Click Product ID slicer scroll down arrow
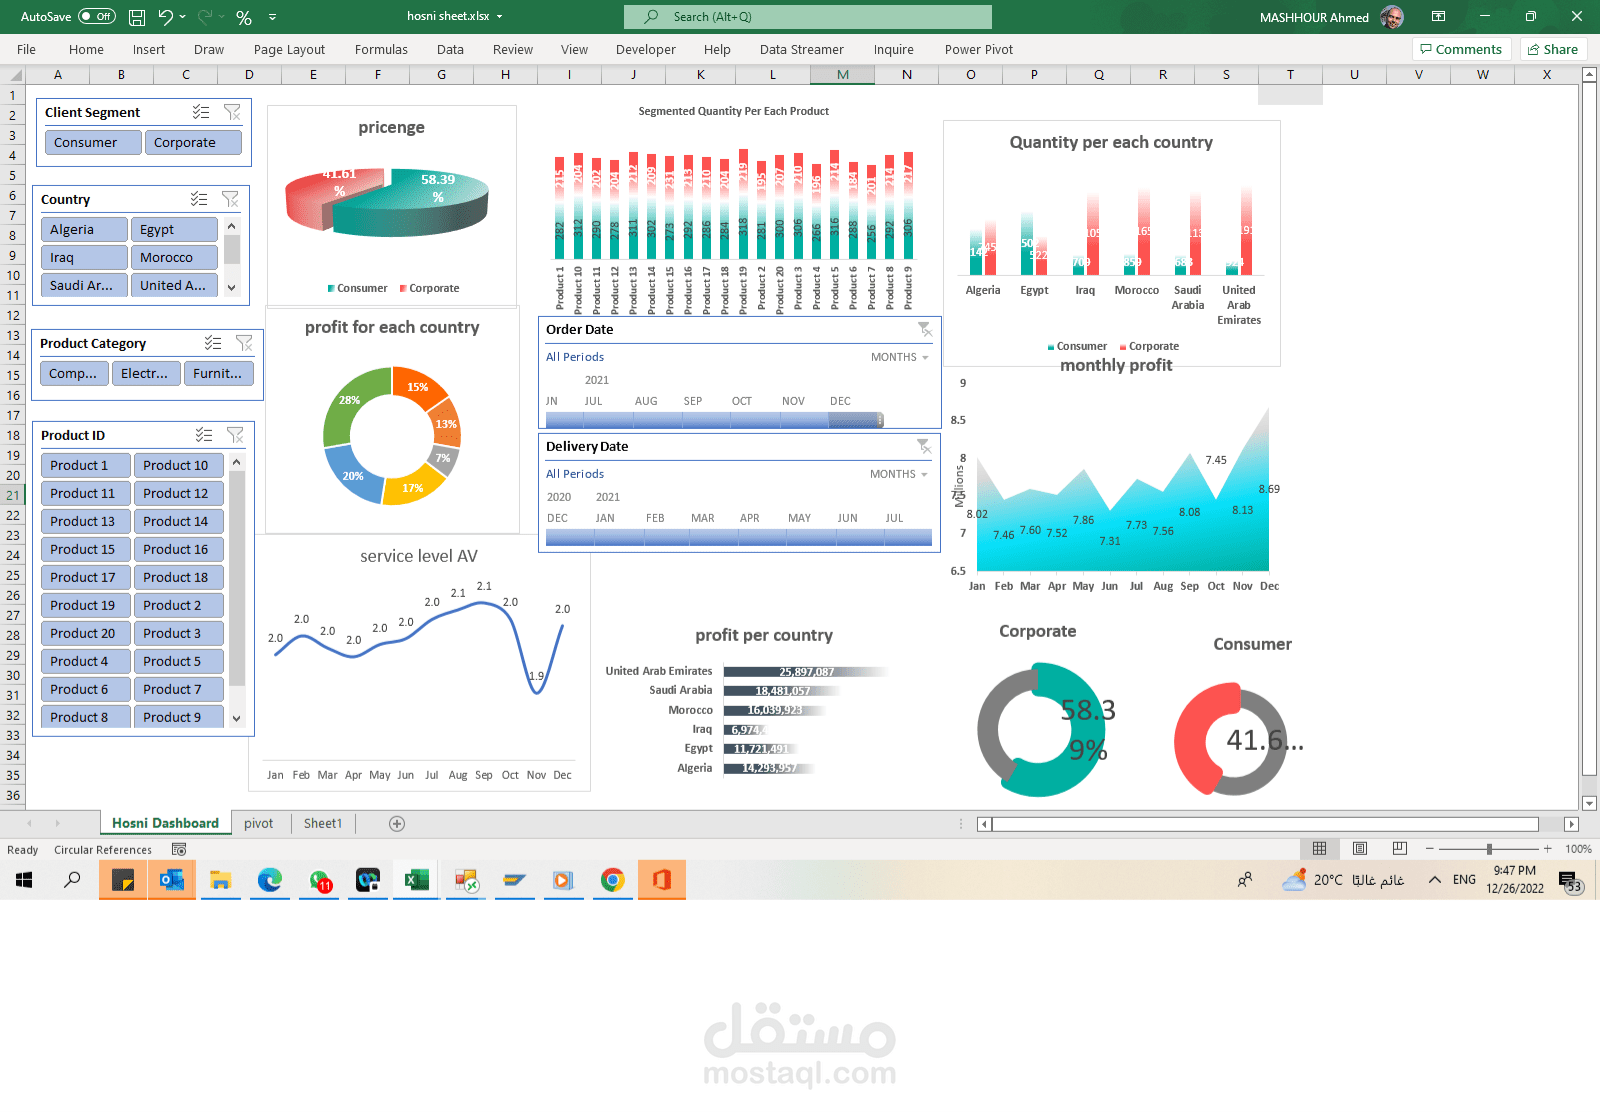1600x1112 pixels. 237,718
